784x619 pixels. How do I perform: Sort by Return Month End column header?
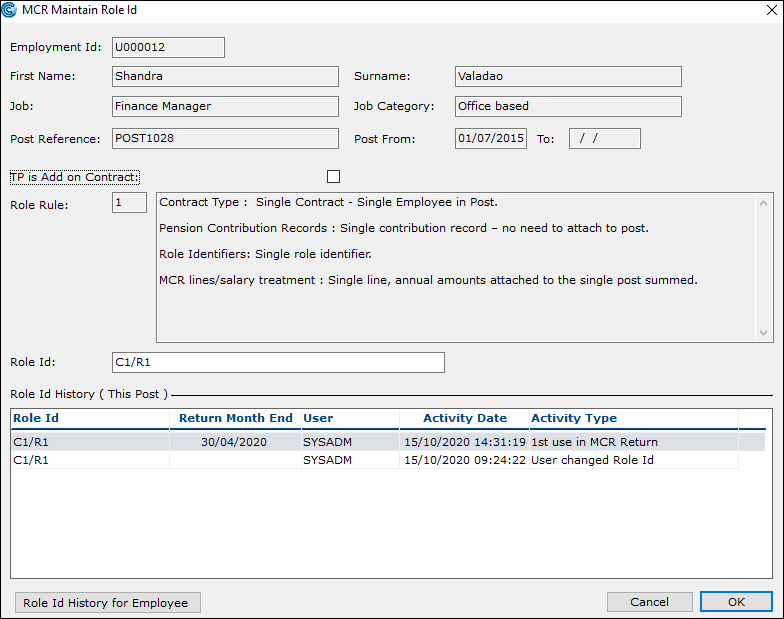coord(236,418)
